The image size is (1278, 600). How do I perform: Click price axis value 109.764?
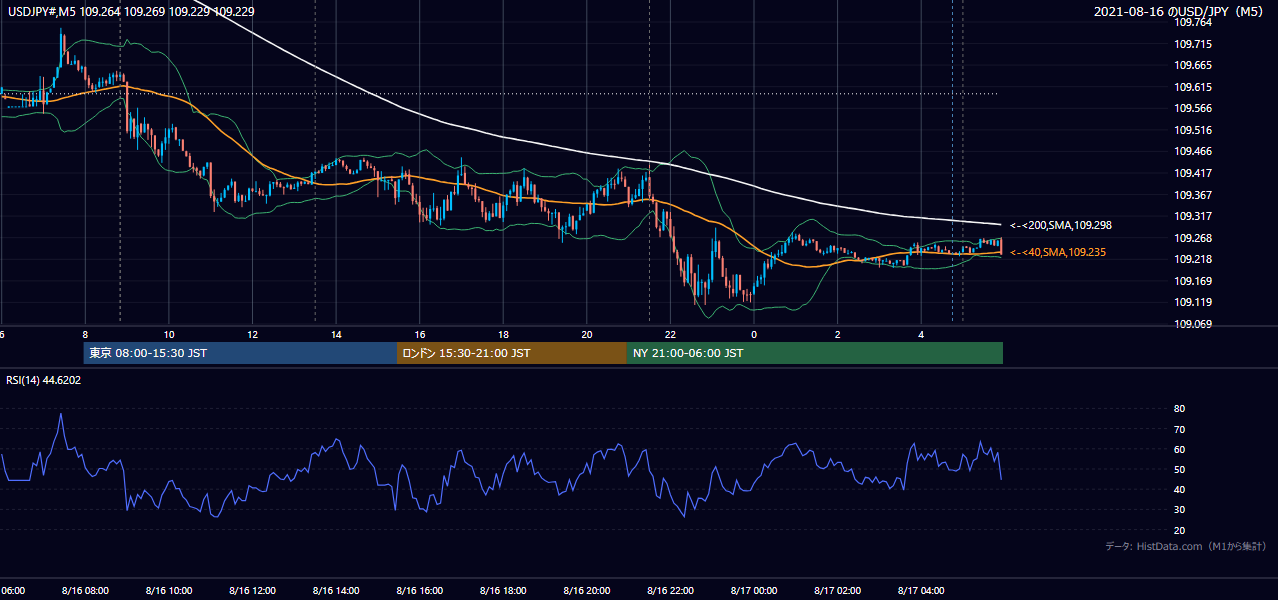tap(1193, 22)
